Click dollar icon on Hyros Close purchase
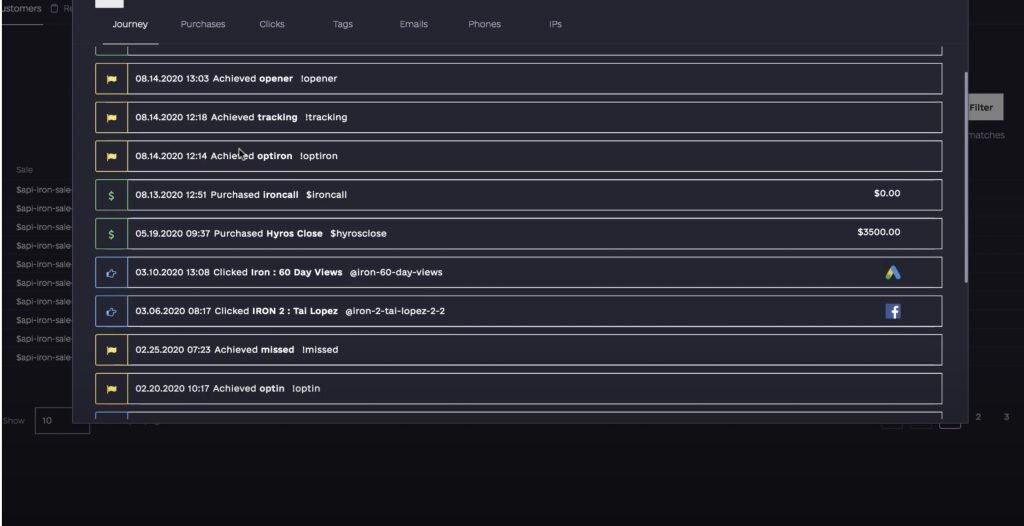Viewport: 1024px width, 526px height. point(111,233)
